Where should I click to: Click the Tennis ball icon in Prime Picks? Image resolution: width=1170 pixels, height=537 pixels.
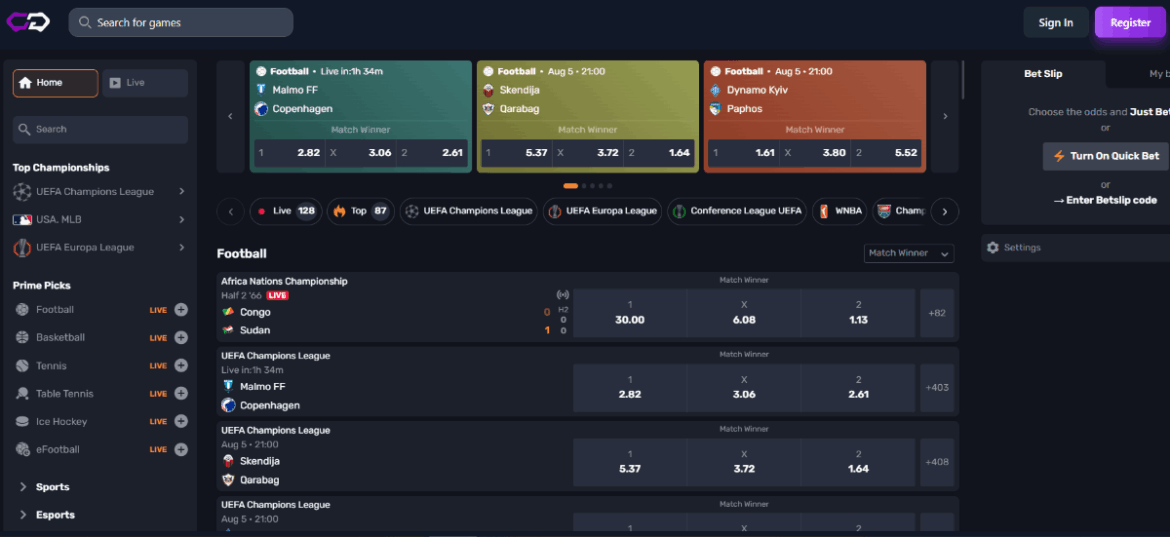coord(22,365)
